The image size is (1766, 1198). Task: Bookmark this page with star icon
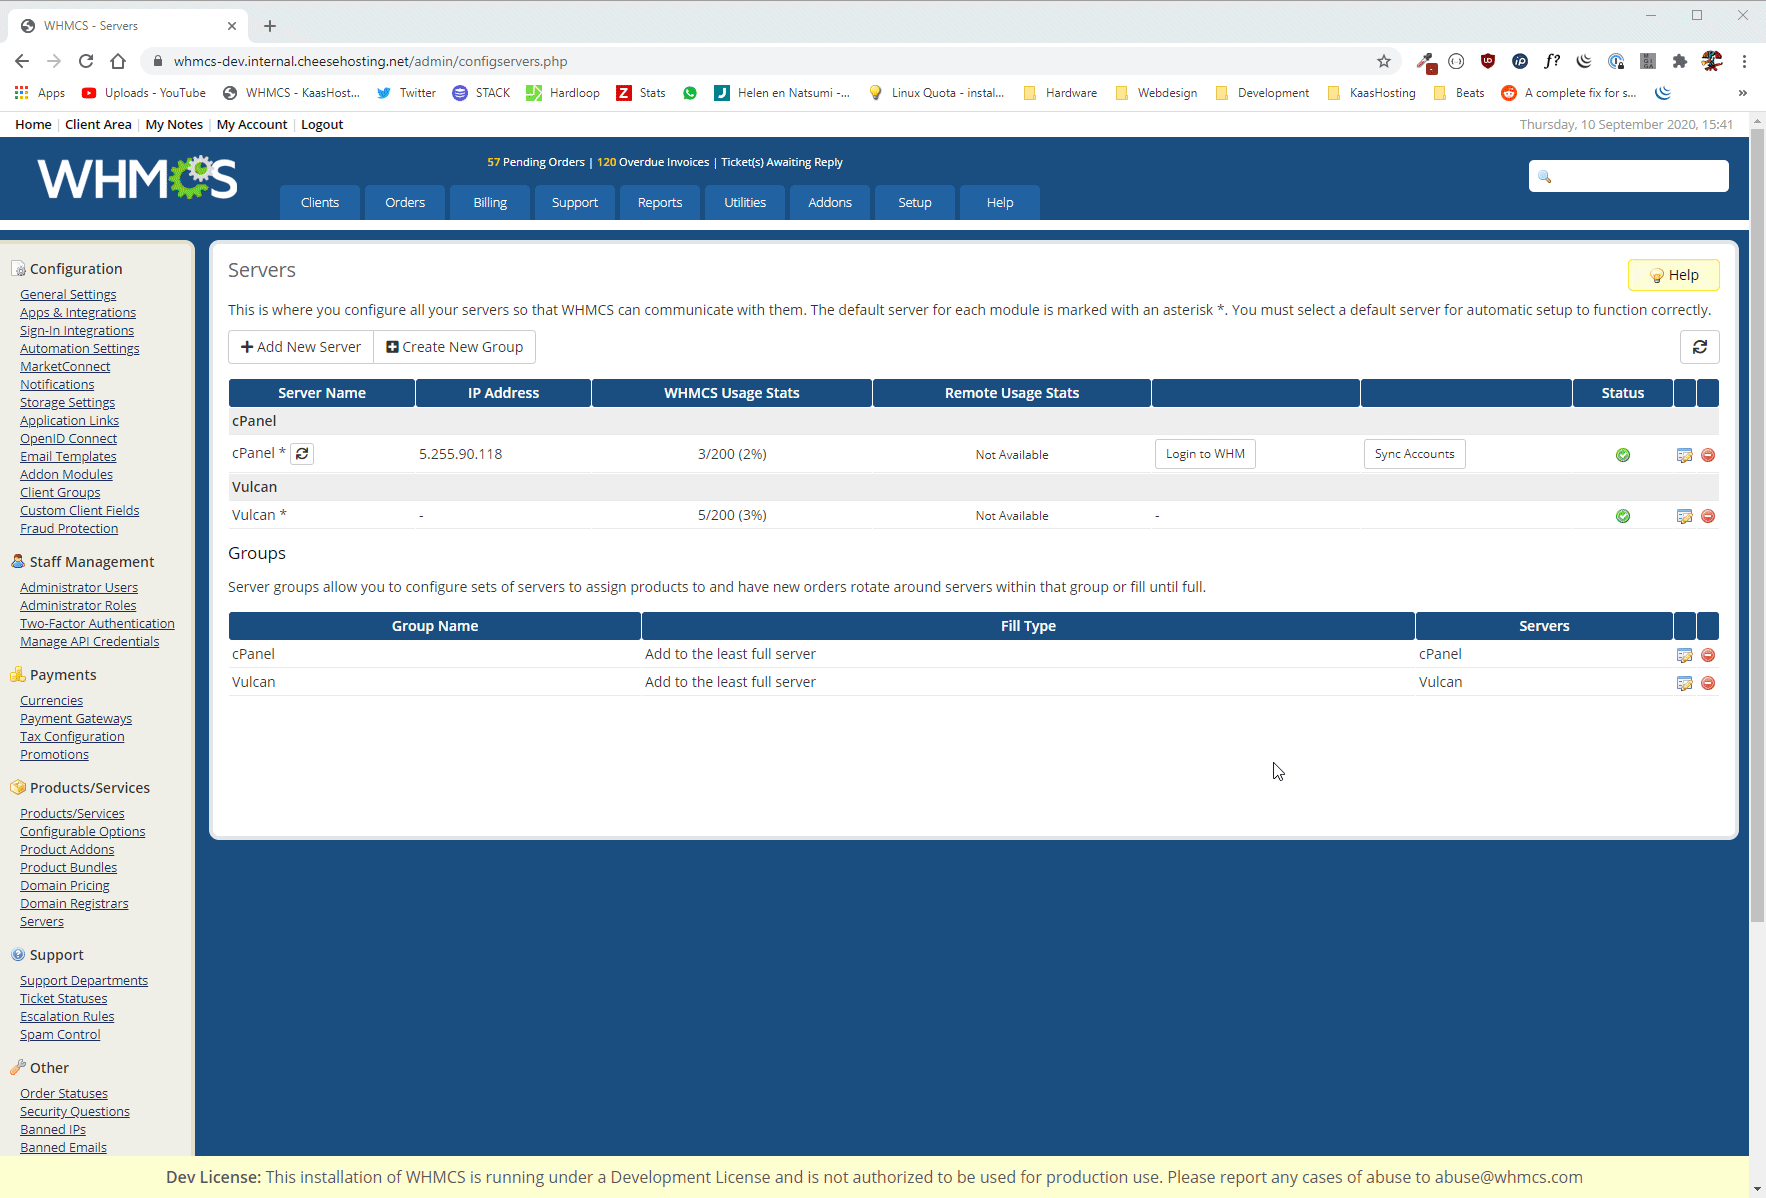1384,61
